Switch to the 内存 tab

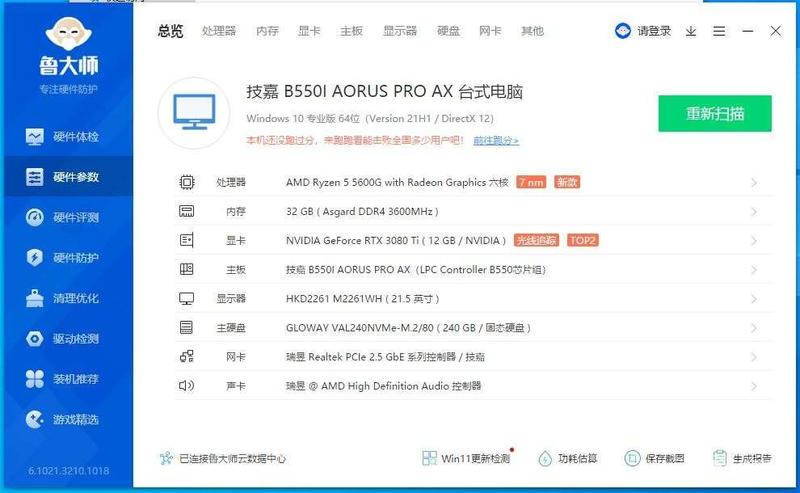[x=267, y=31]
